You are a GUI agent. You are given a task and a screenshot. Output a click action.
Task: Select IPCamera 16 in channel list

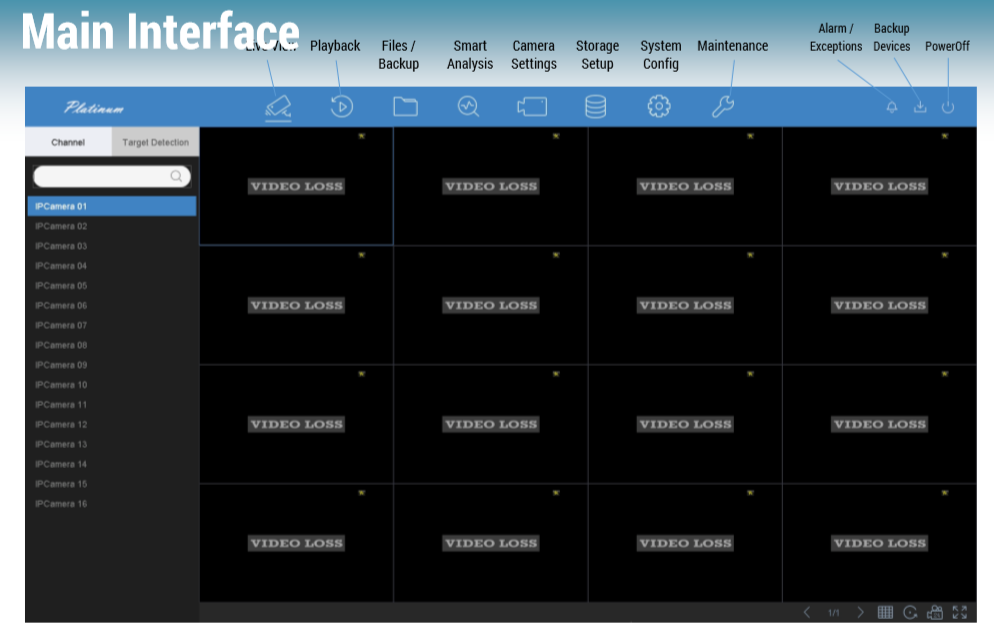tap(61, 504)
